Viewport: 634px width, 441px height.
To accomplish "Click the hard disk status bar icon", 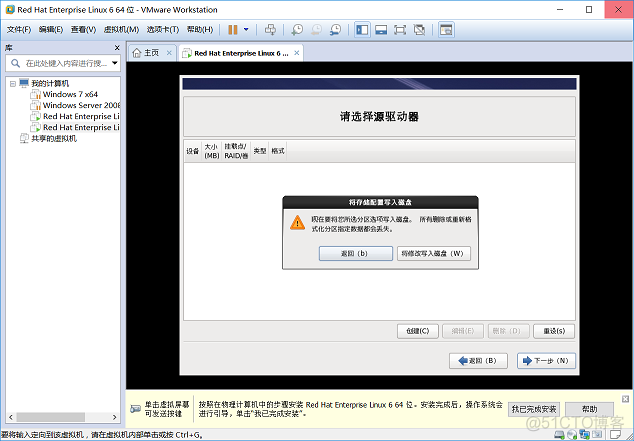I will (x=560, y=435).
